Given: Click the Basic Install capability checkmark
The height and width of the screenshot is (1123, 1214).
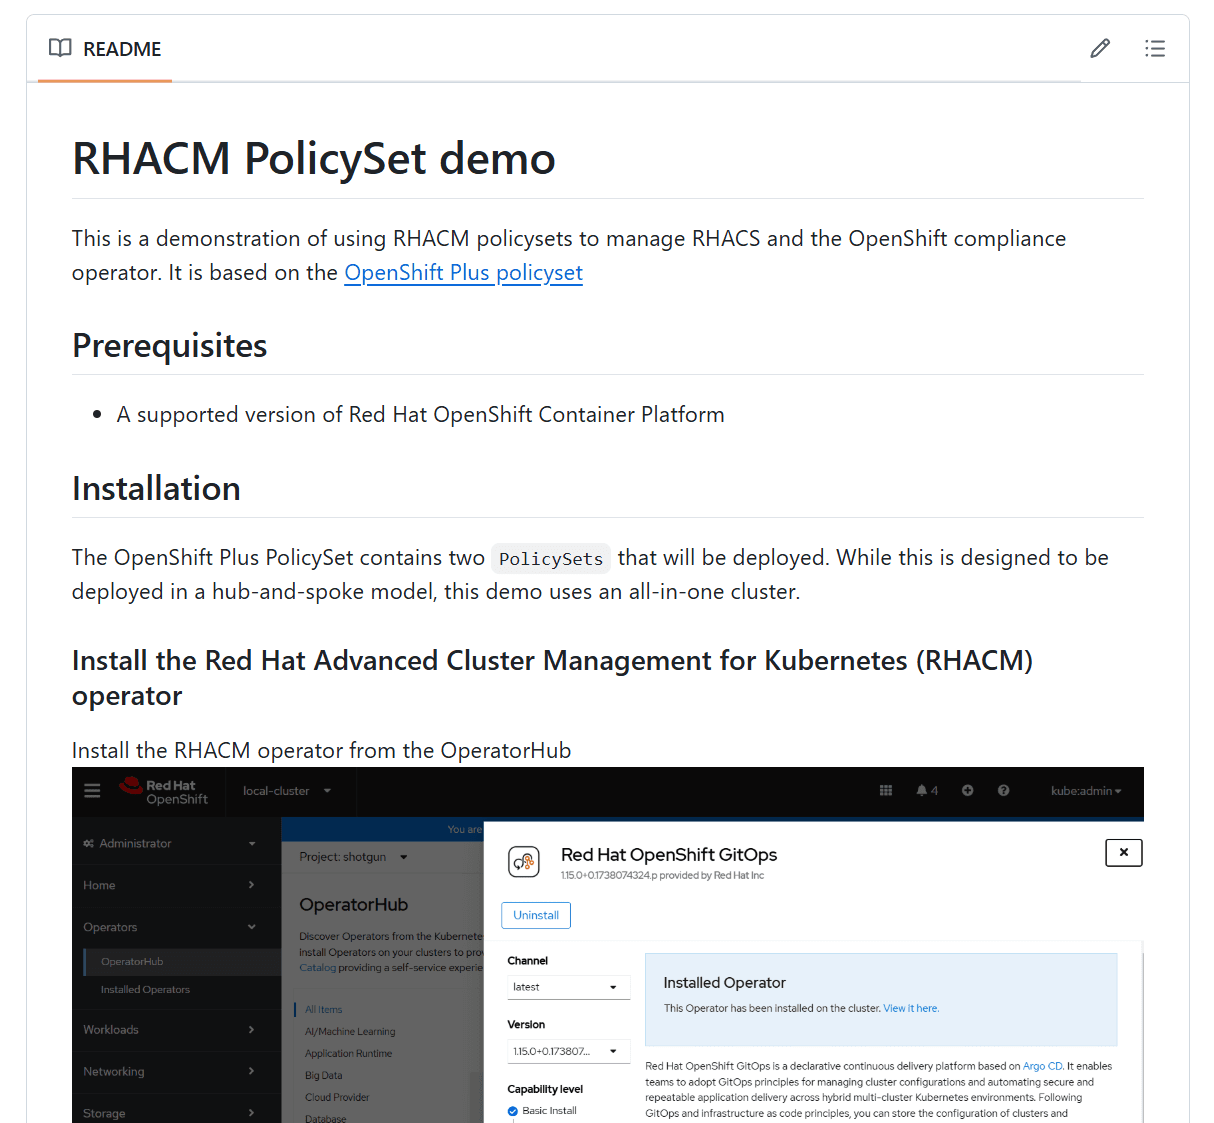Looking at the screenshot, I should [513, 1111].
